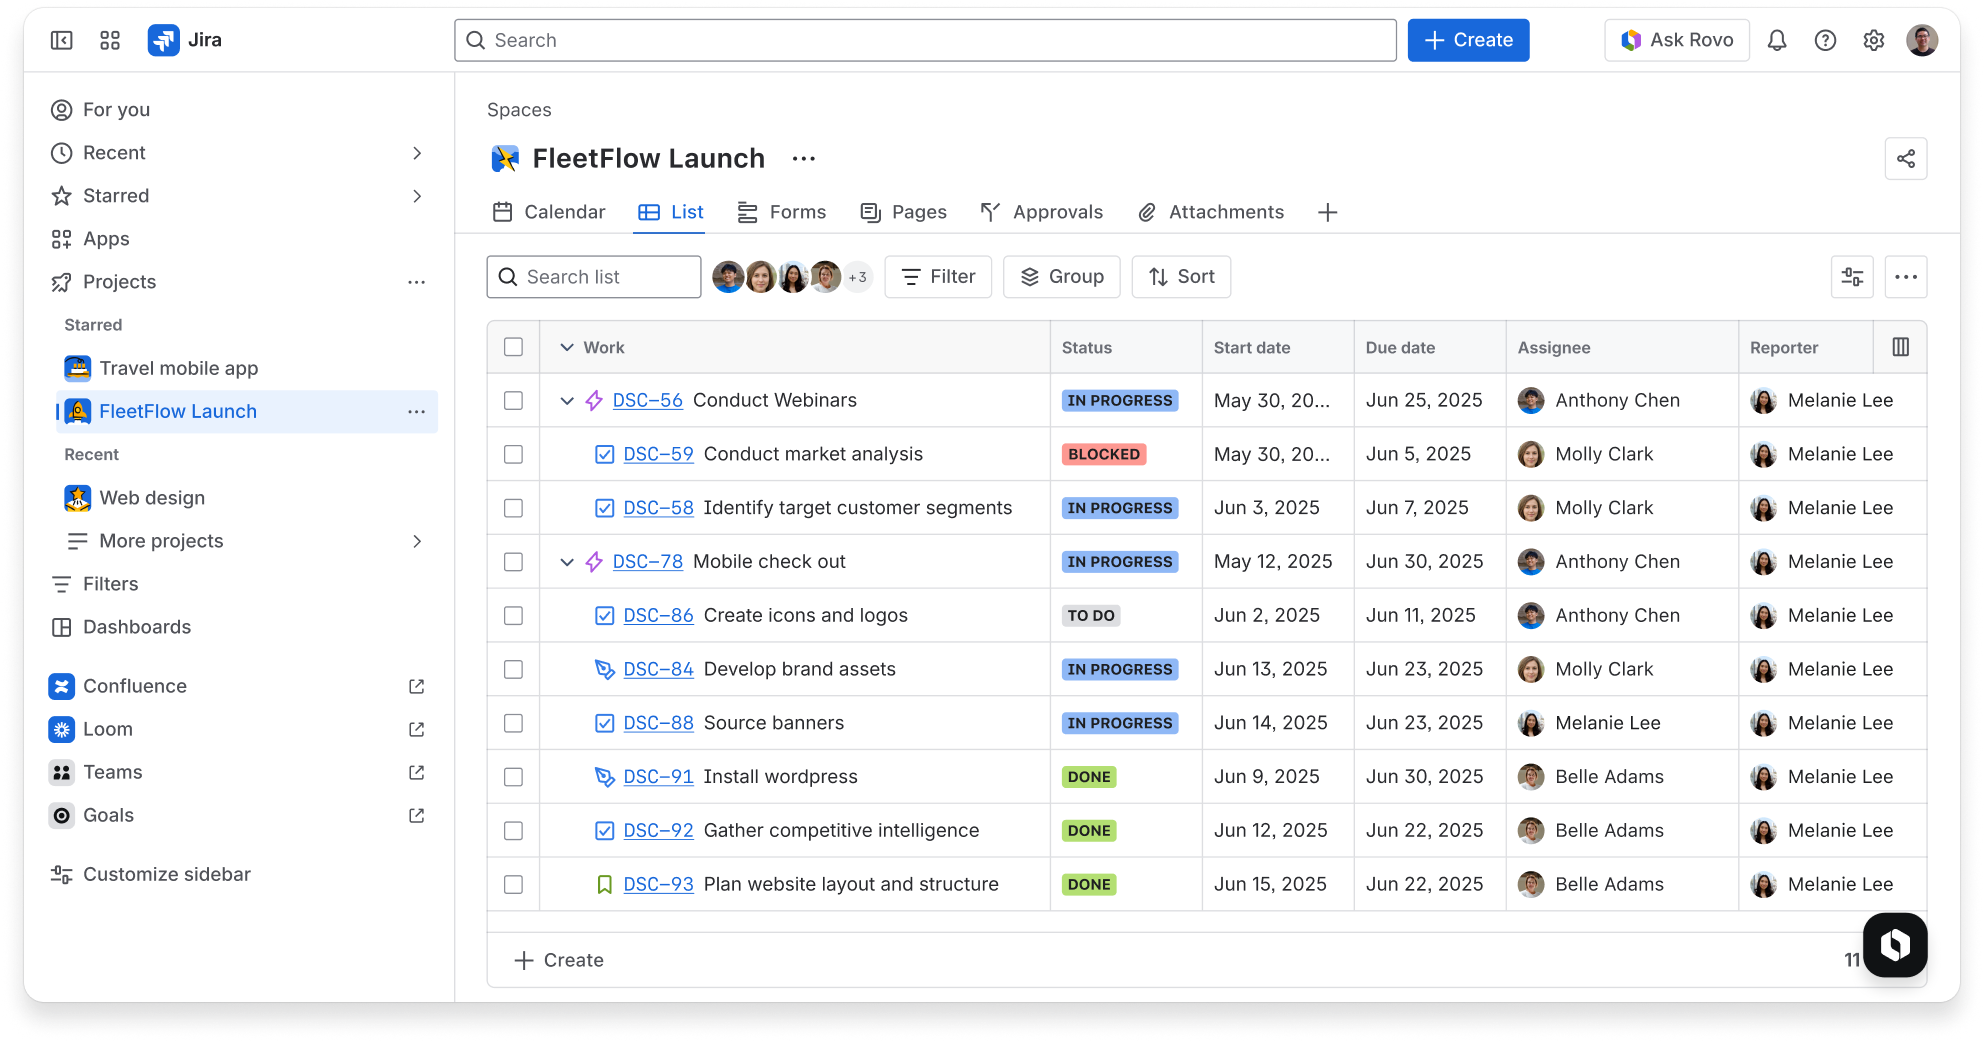The width and height of the screenshot is (1984, 1042).
Task: Open the settings gear icon
Action: [x=1873, y=40]
